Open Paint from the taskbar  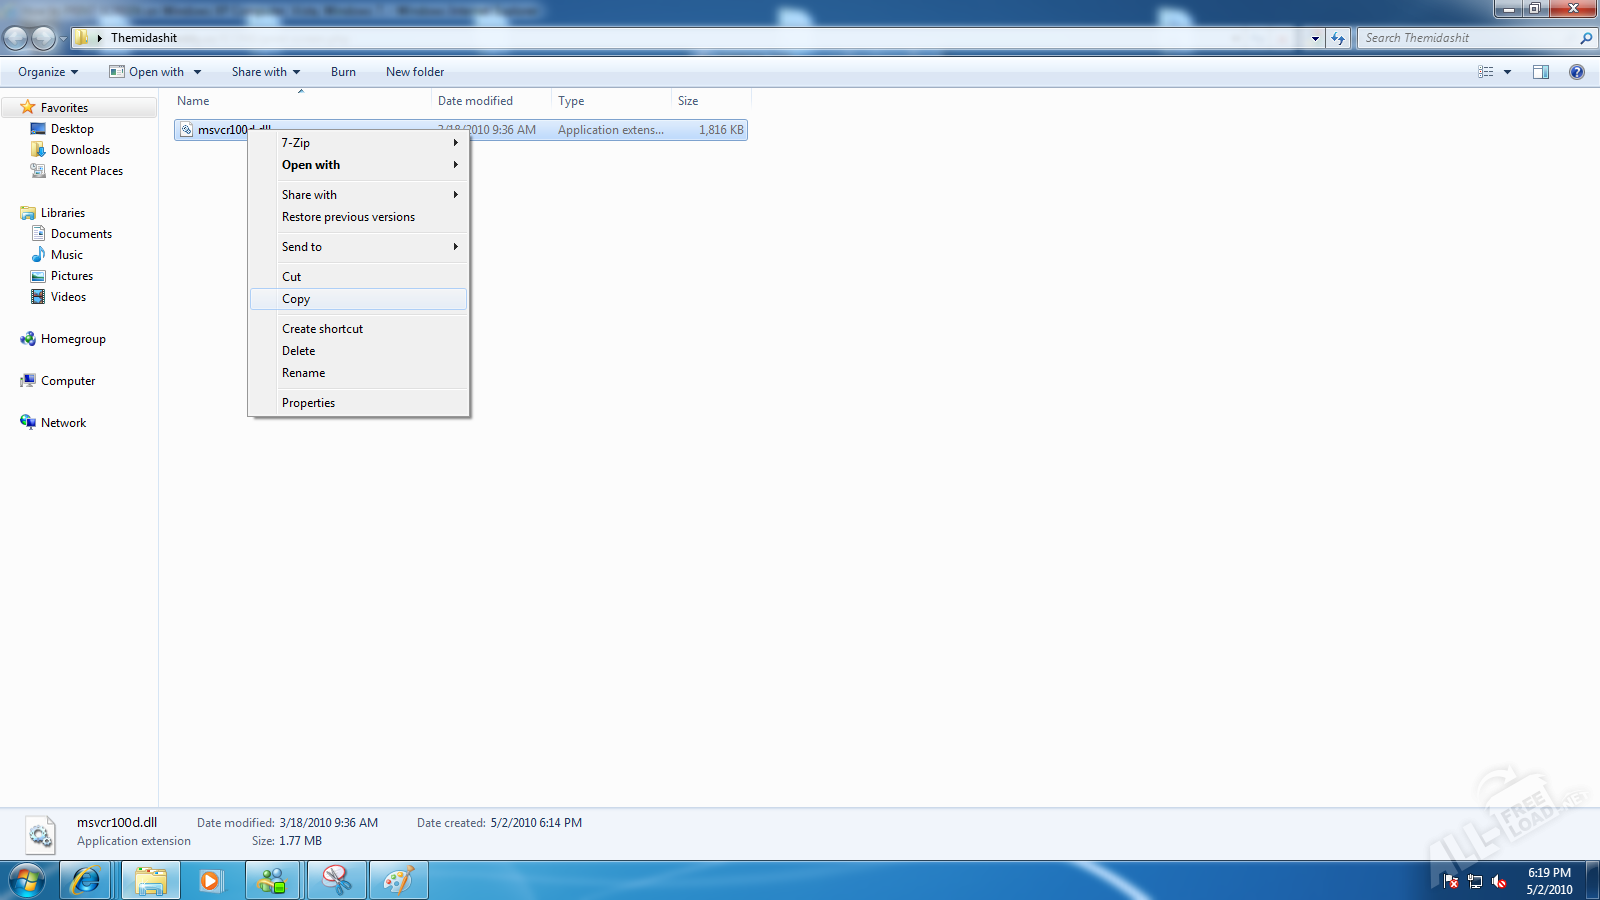398,881
